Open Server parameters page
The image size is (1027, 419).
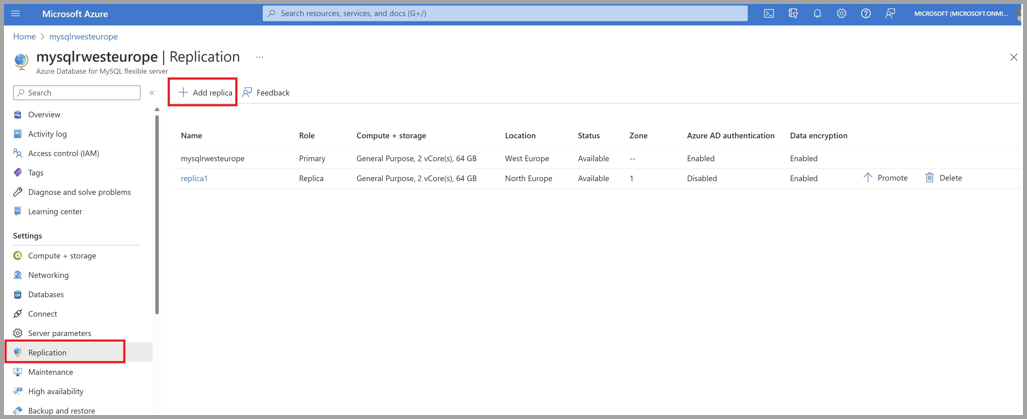click(x=59, y=333)
